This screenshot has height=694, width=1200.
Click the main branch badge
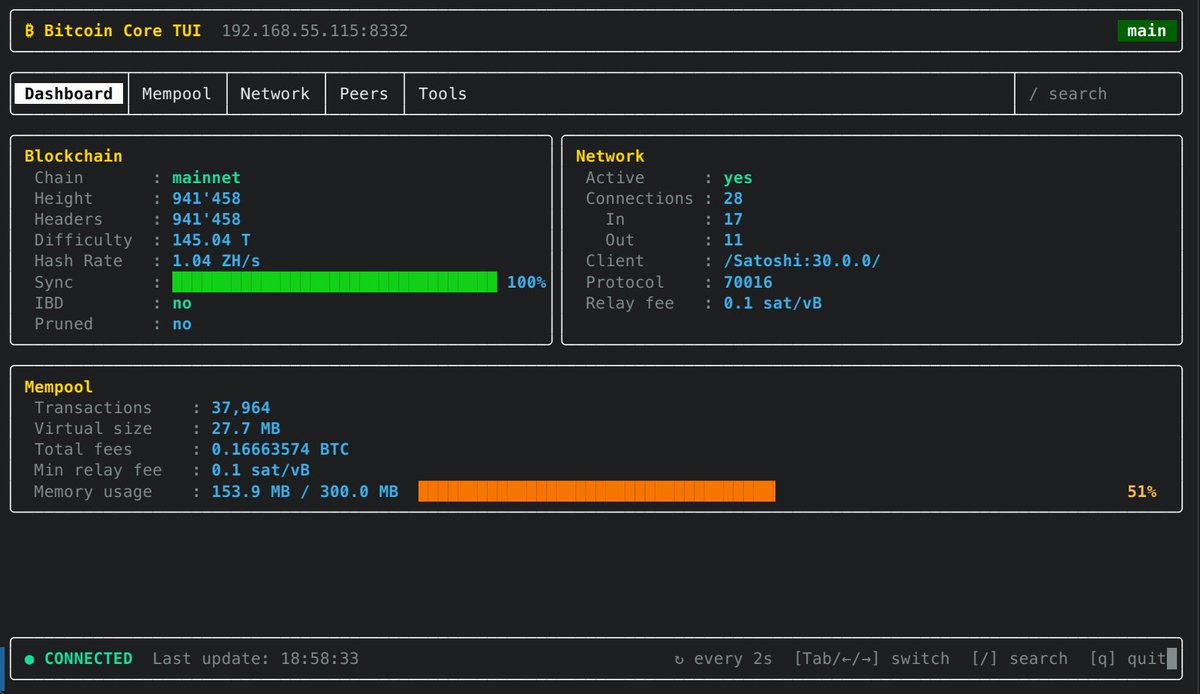click(1147, 31)
